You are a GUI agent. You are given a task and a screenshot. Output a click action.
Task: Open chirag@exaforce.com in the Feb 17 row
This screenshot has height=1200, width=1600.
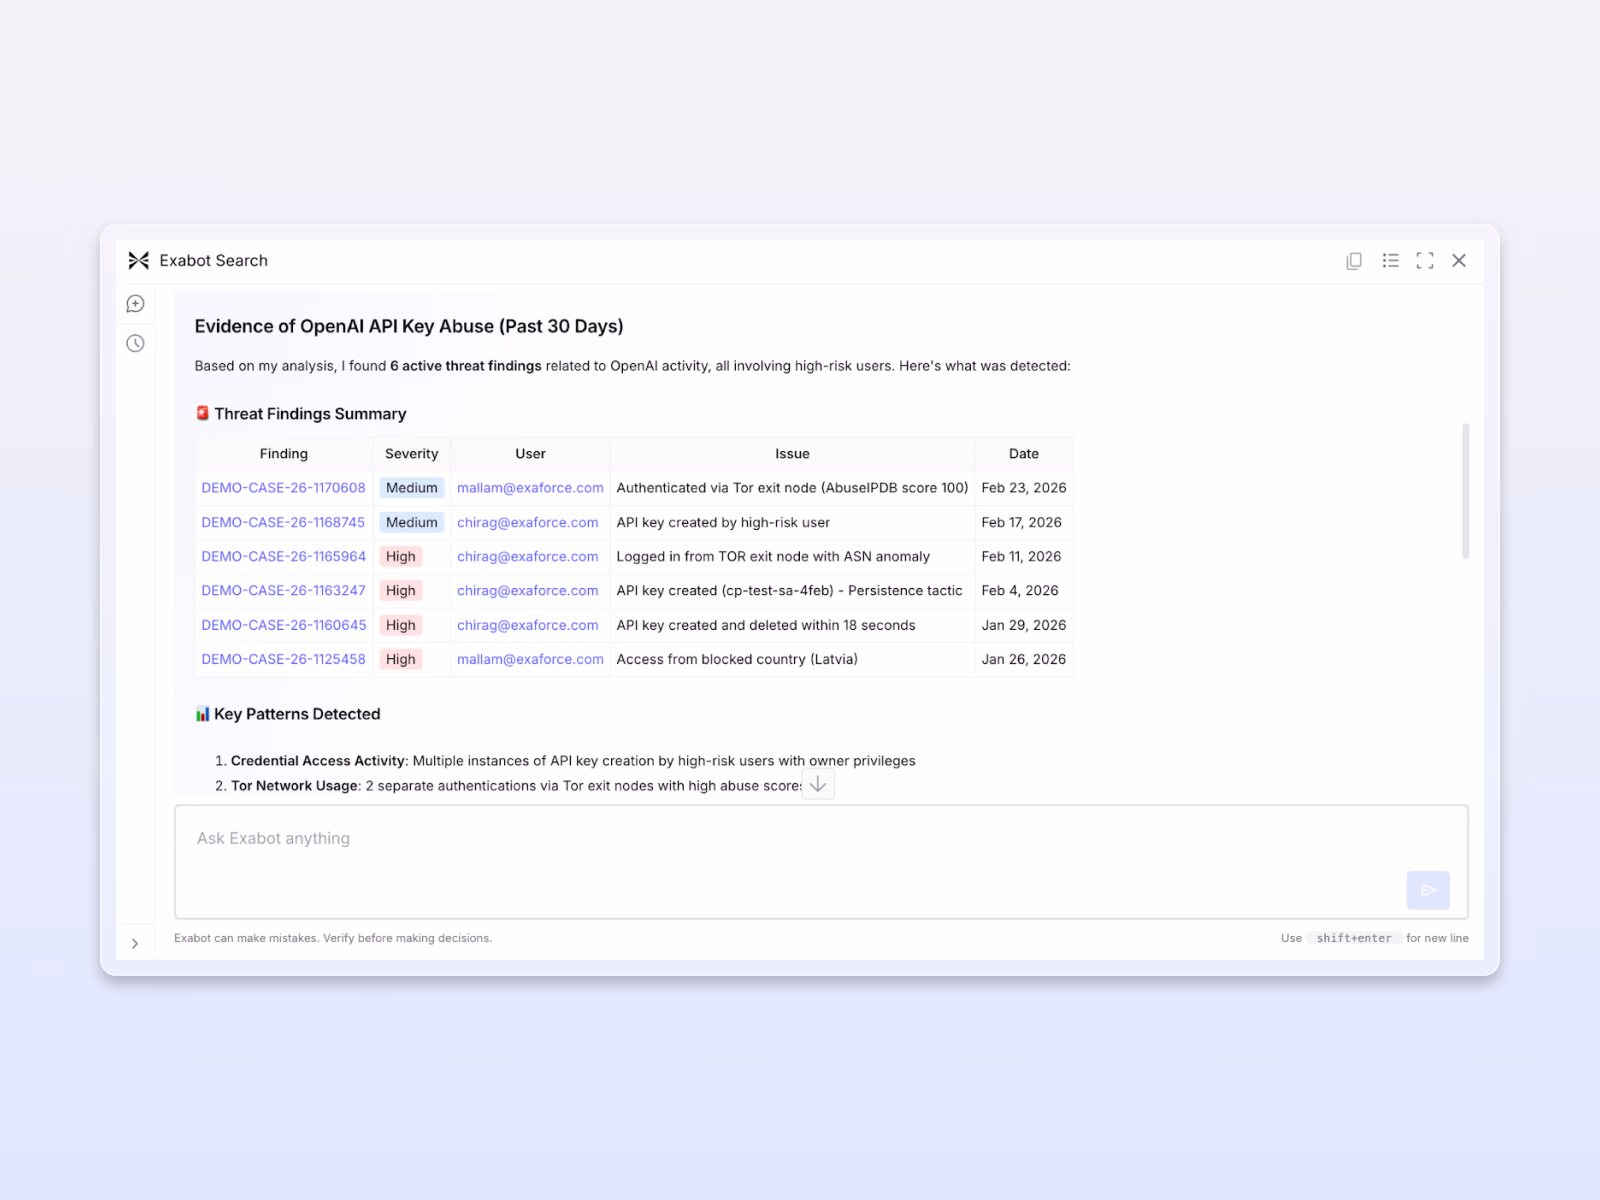pyautogui.click(x=528, y=522)
